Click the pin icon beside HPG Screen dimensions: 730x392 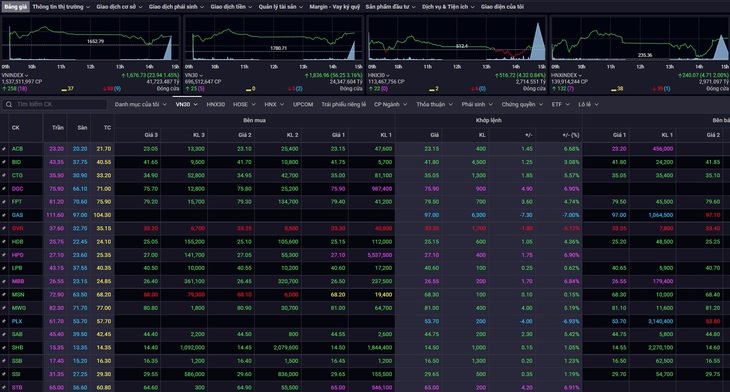(x=4, y=255)
